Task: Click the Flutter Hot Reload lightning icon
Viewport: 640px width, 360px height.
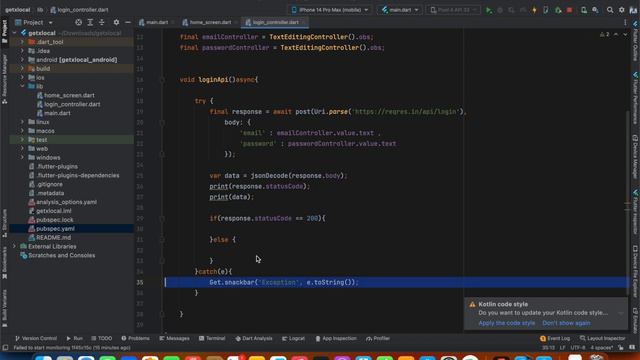Action: coord(534,10)
